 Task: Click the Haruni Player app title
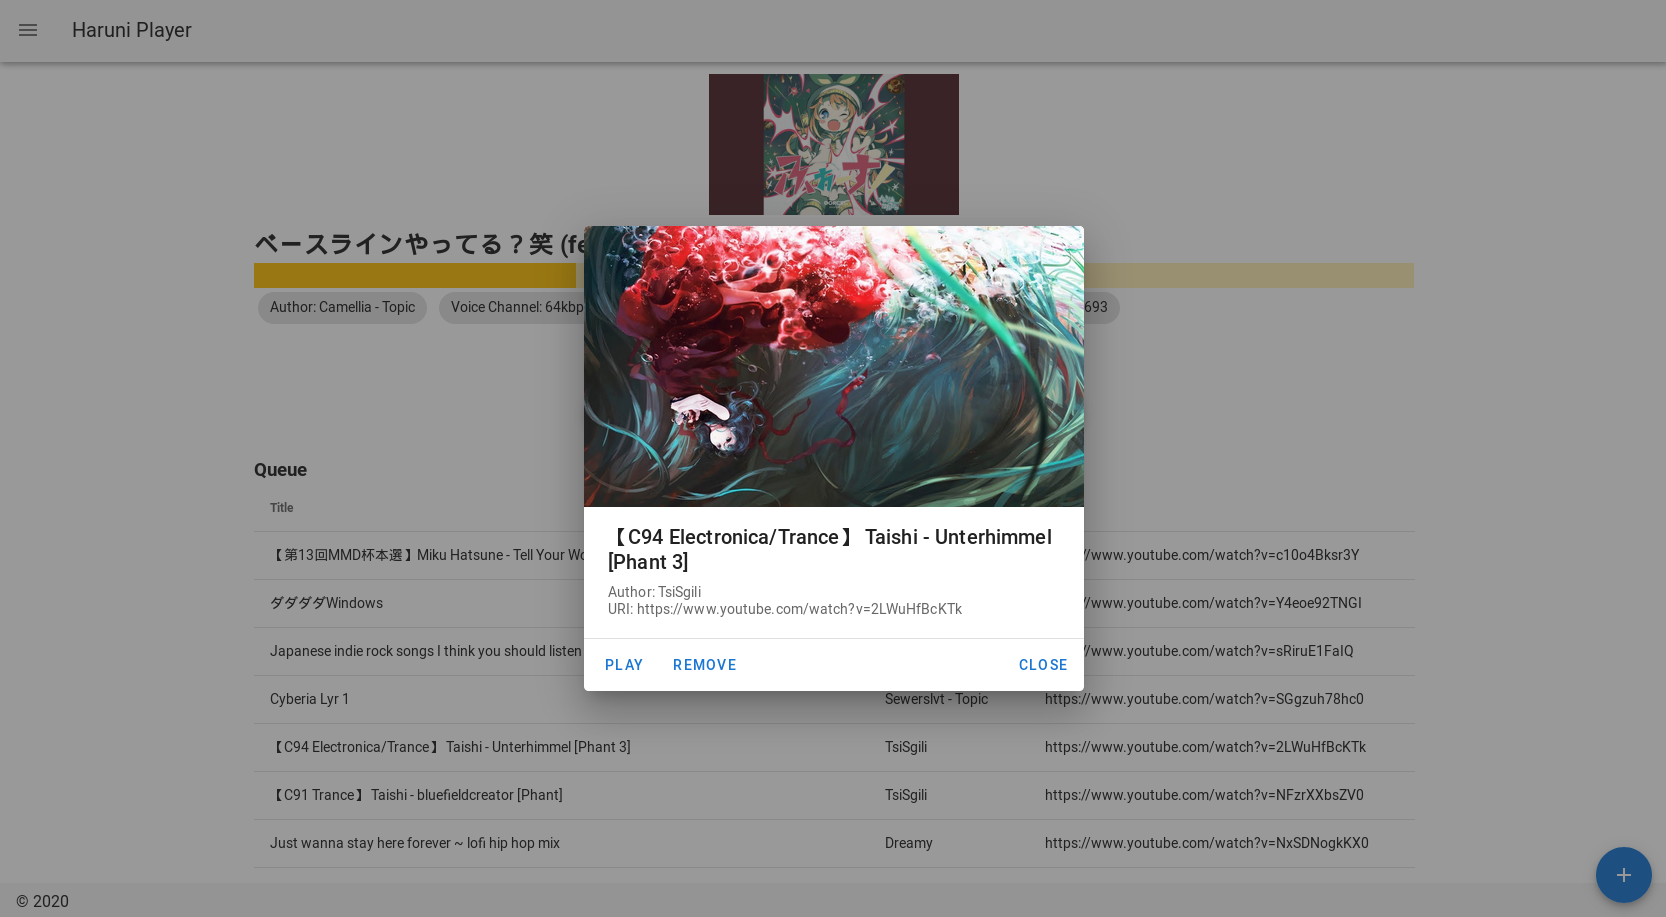(132, 30)
